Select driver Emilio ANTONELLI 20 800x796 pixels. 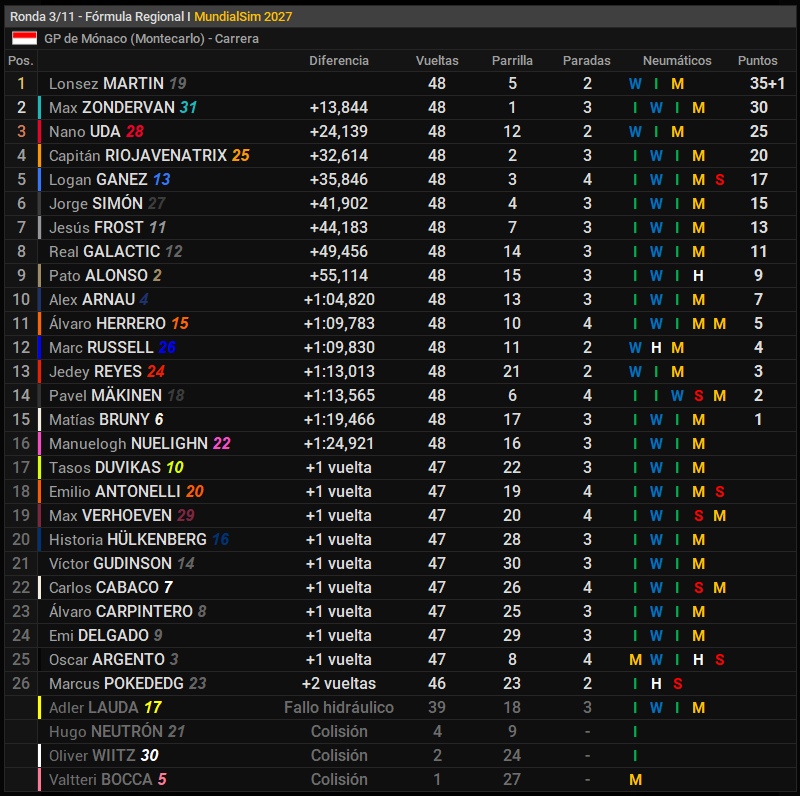127,491
